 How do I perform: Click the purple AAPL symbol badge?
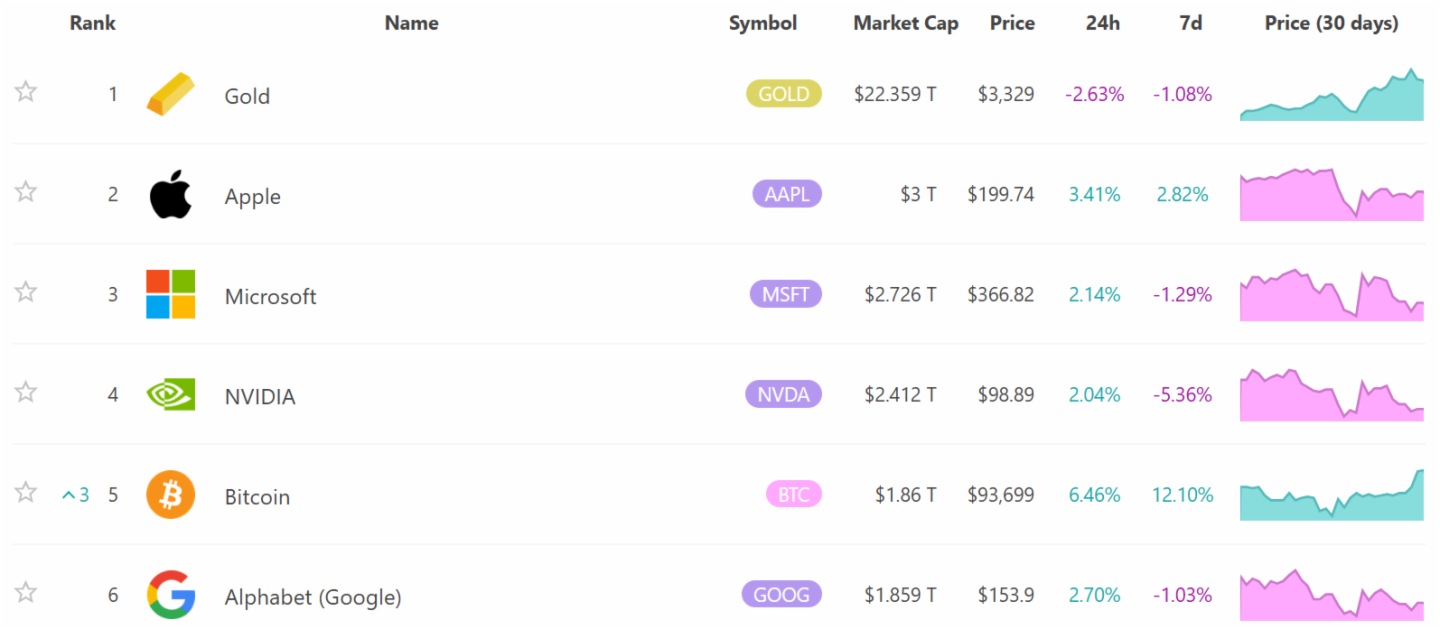787,194
